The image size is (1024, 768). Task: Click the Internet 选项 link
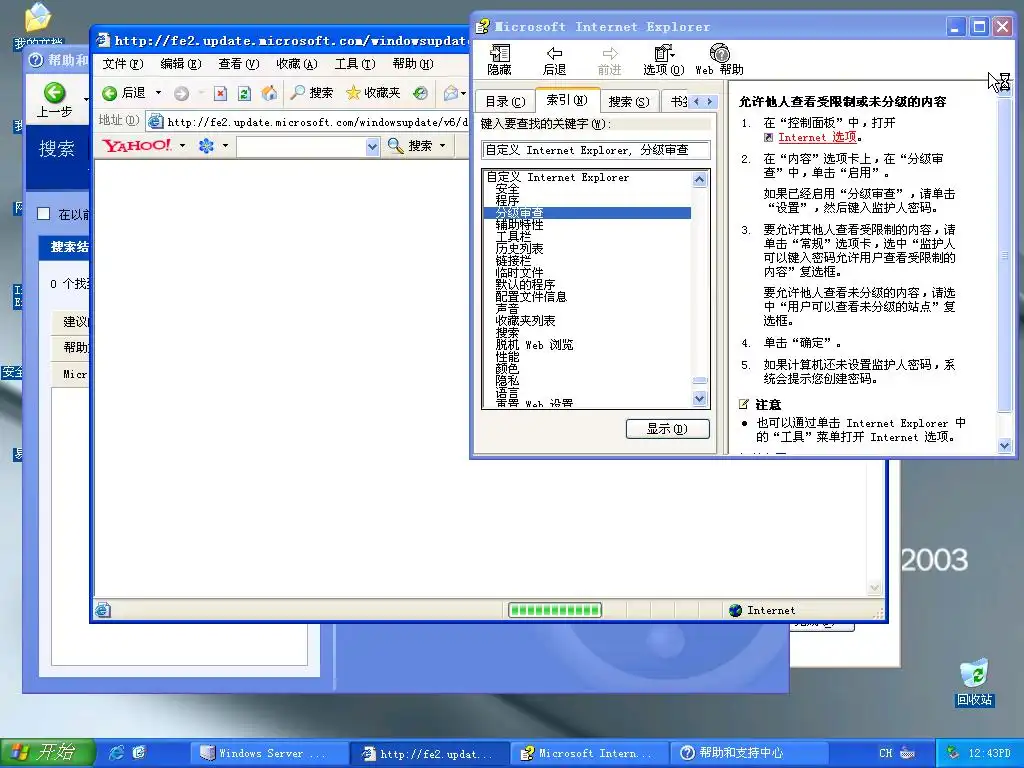(x=817, y=137)
